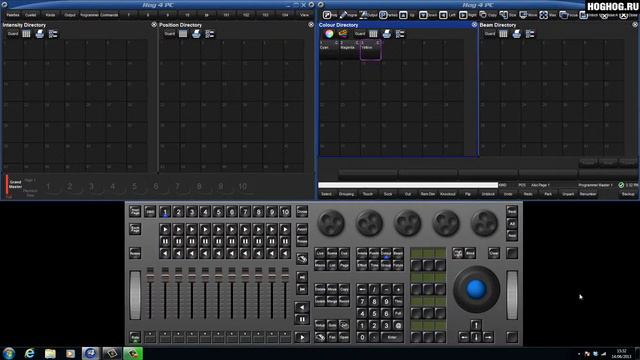This screenshot has height=360, width=640.
Task: Click the Size window toolbar icon
Action: [503, 15]
